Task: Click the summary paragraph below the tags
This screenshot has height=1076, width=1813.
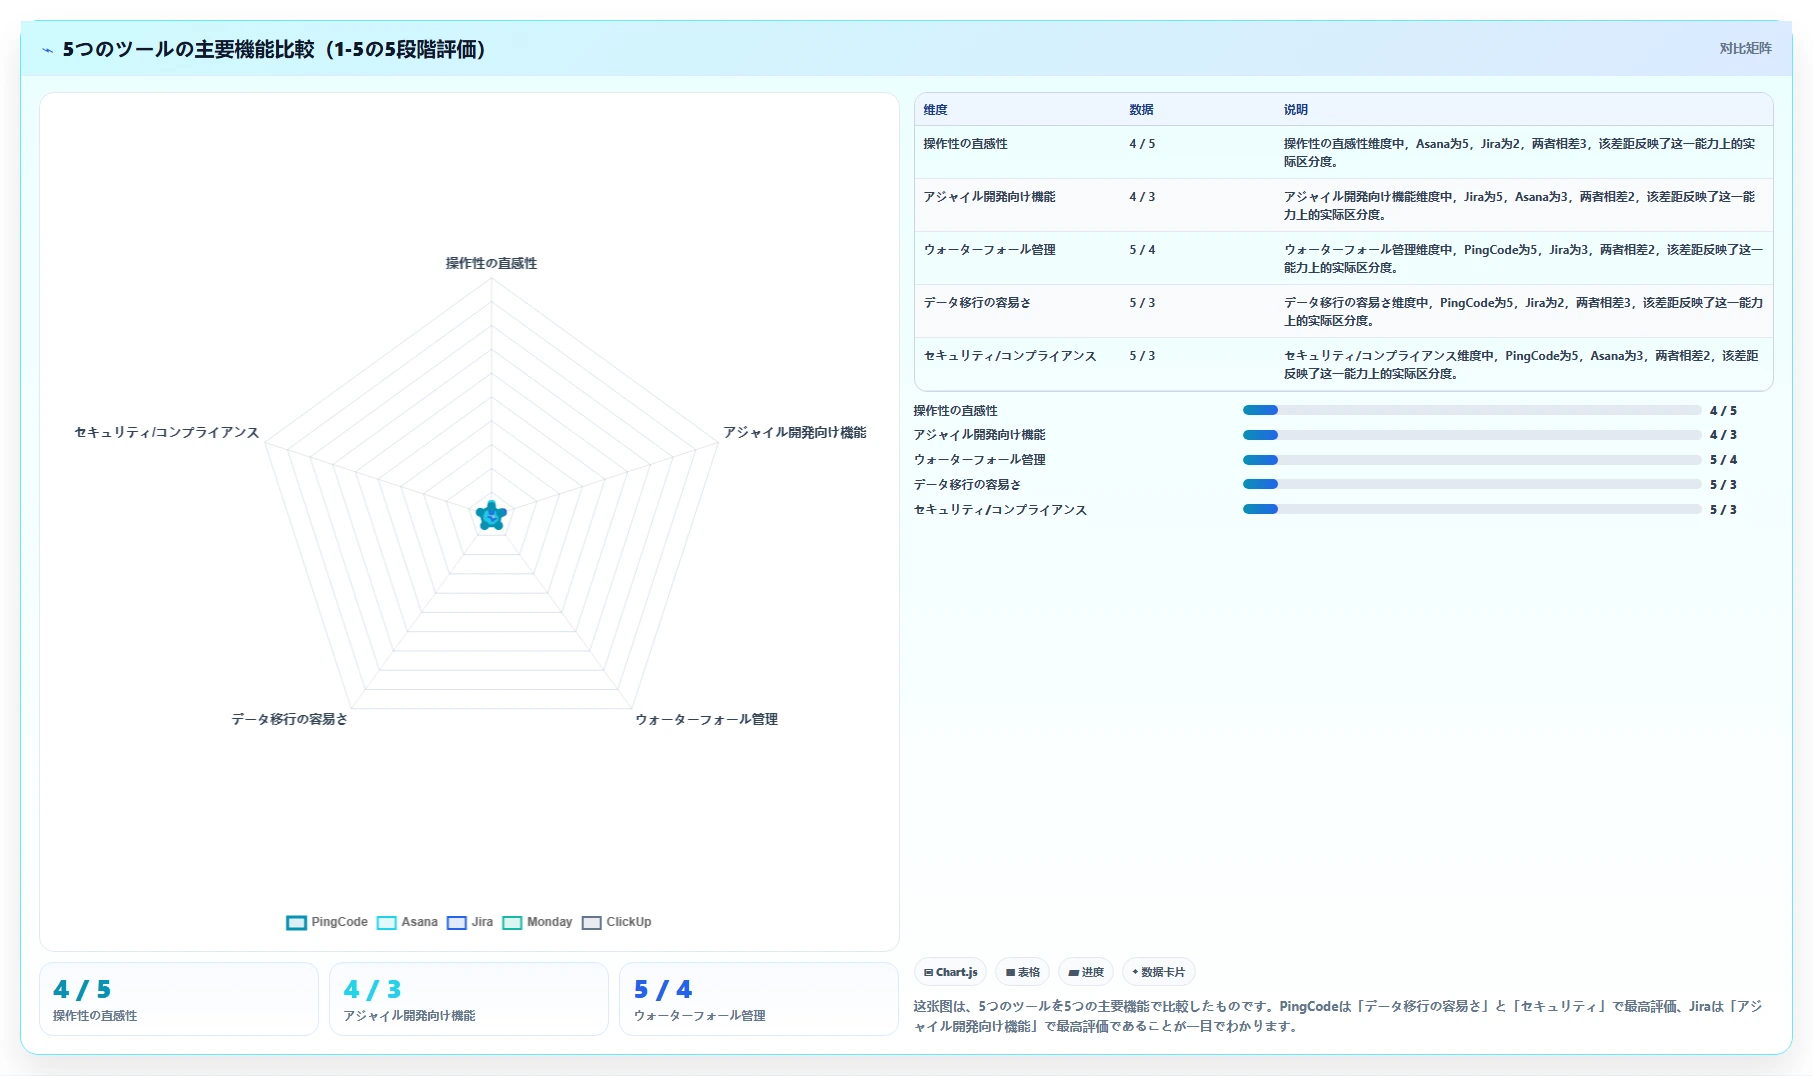Action: coord(1338,1016)
